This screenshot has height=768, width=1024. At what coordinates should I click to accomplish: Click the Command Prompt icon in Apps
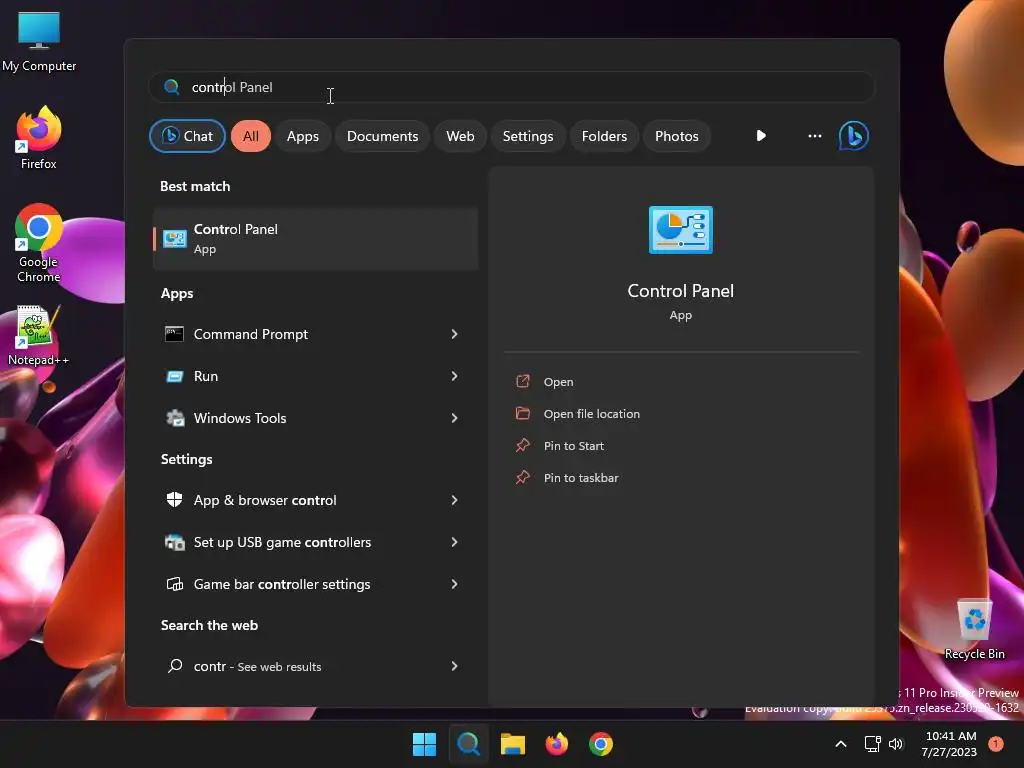pos(174,334)
